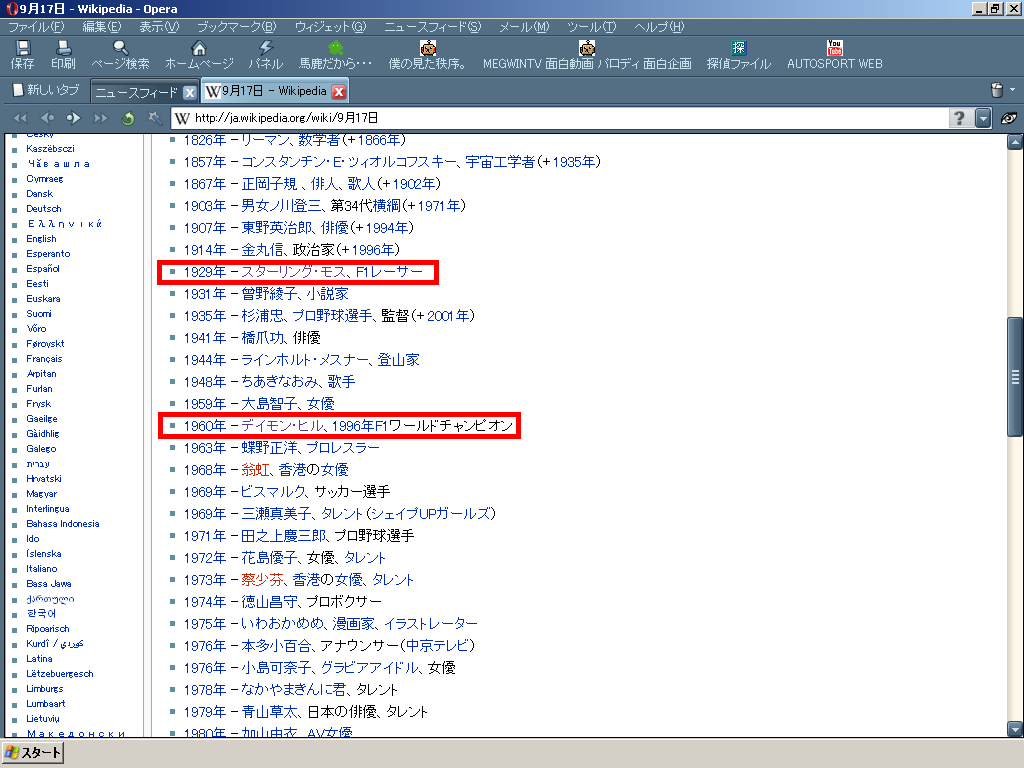Open the 僕の見た秩序 bookmark icon
This screenshot has height=768, width=1024.
click(x=428, y=48)
